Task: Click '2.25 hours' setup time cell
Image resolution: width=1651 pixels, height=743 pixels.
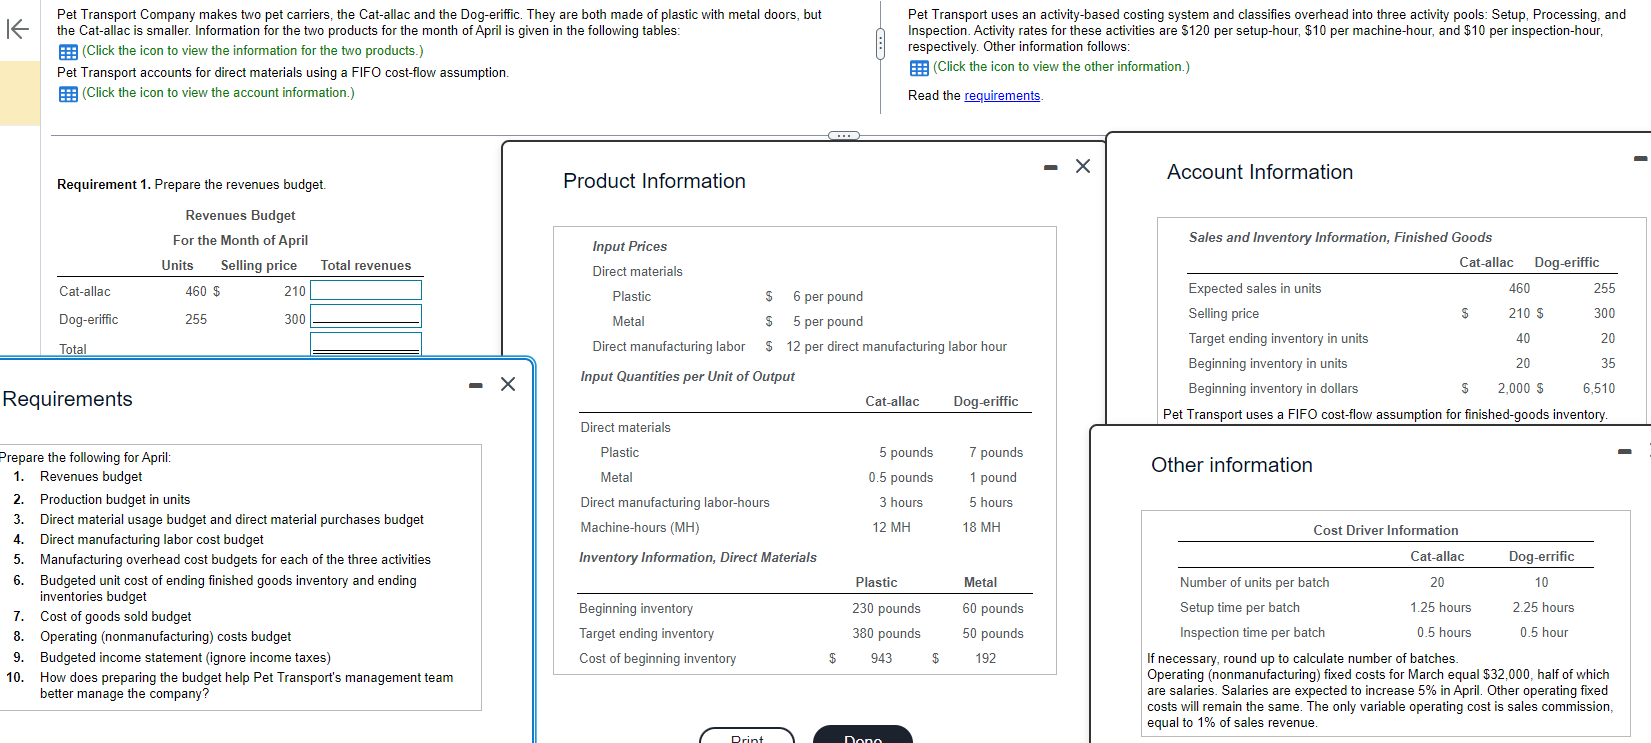Action: [x=1543, y=607]
